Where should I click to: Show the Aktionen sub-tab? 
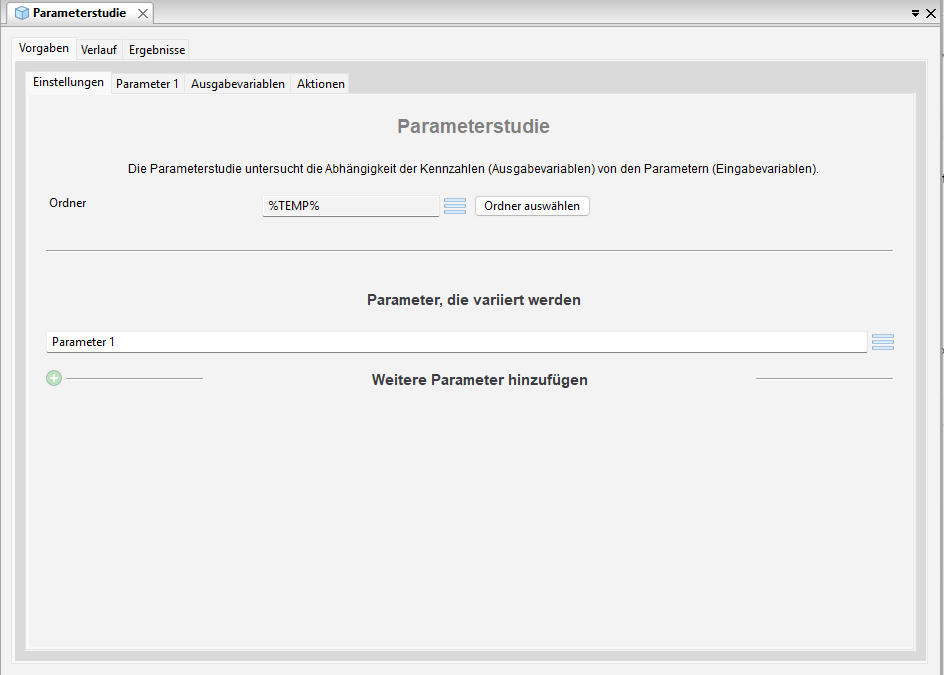coord(321,84)
